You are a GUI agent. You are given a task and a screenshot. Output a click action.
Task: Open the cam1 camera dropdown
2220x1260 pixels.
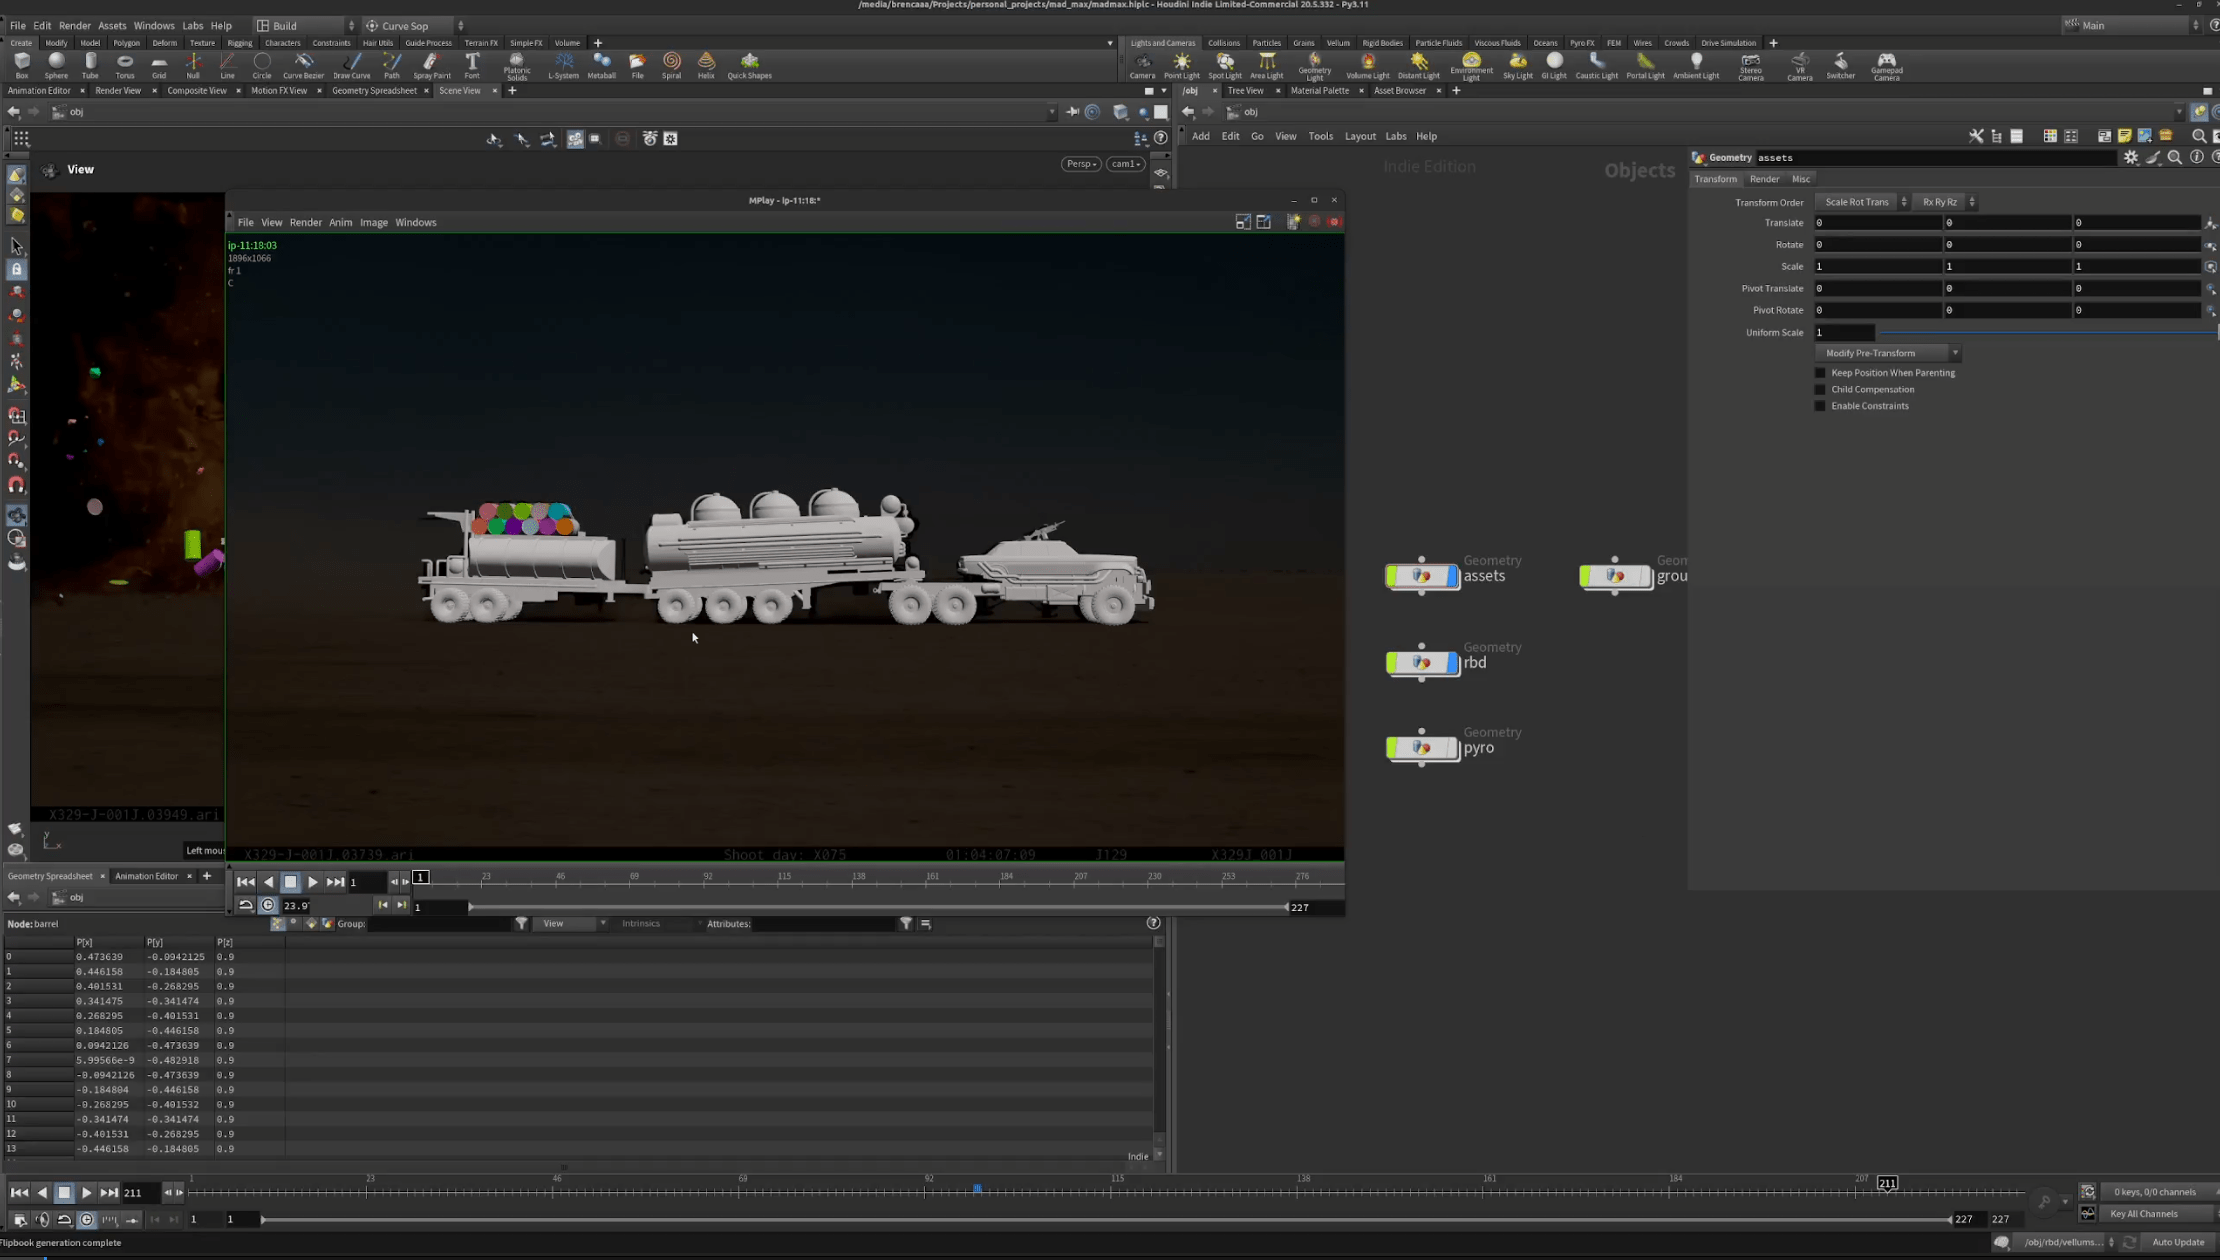1126,164
